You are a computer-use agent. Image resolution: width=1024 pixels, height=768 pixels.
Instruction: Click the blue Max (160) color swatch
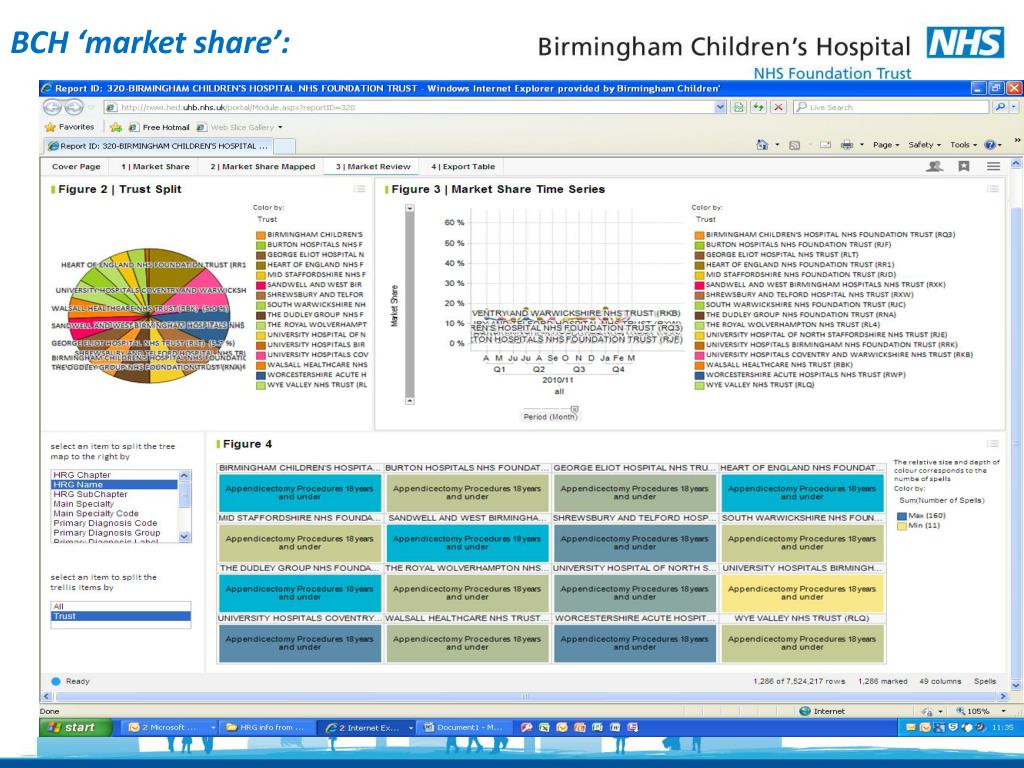[x=902, y=516]
